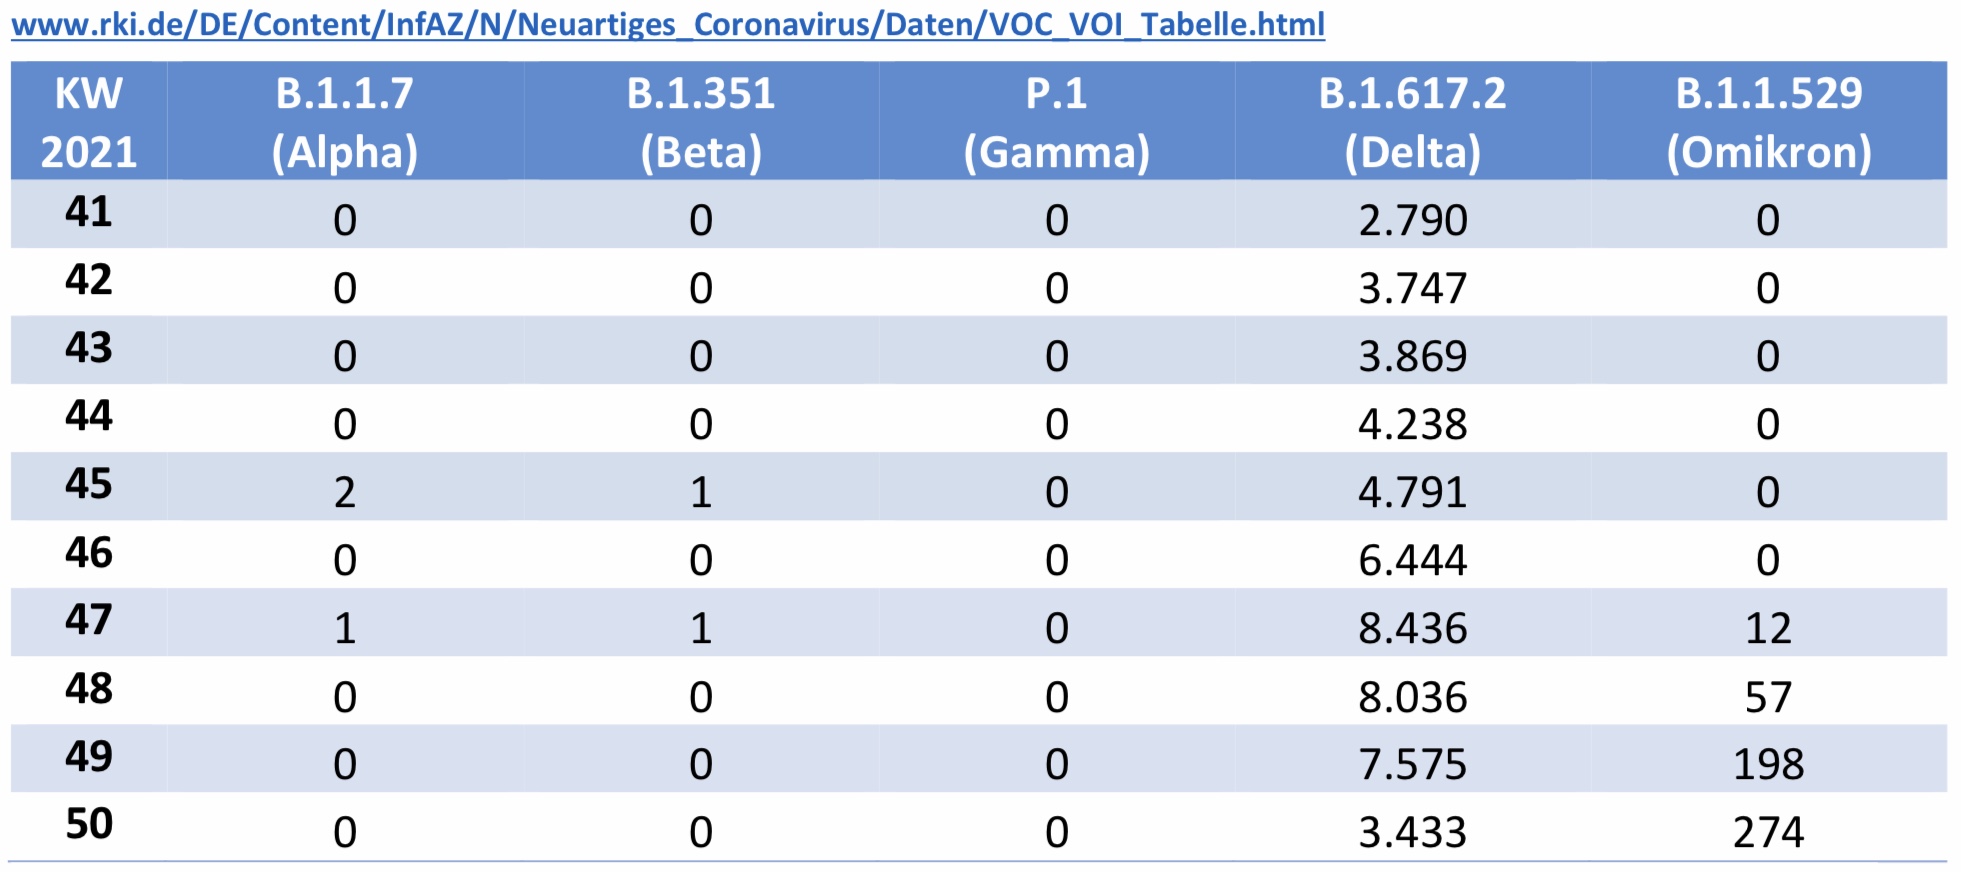Click Omikron count 274 in week 50

click(x=1768, y=832)
